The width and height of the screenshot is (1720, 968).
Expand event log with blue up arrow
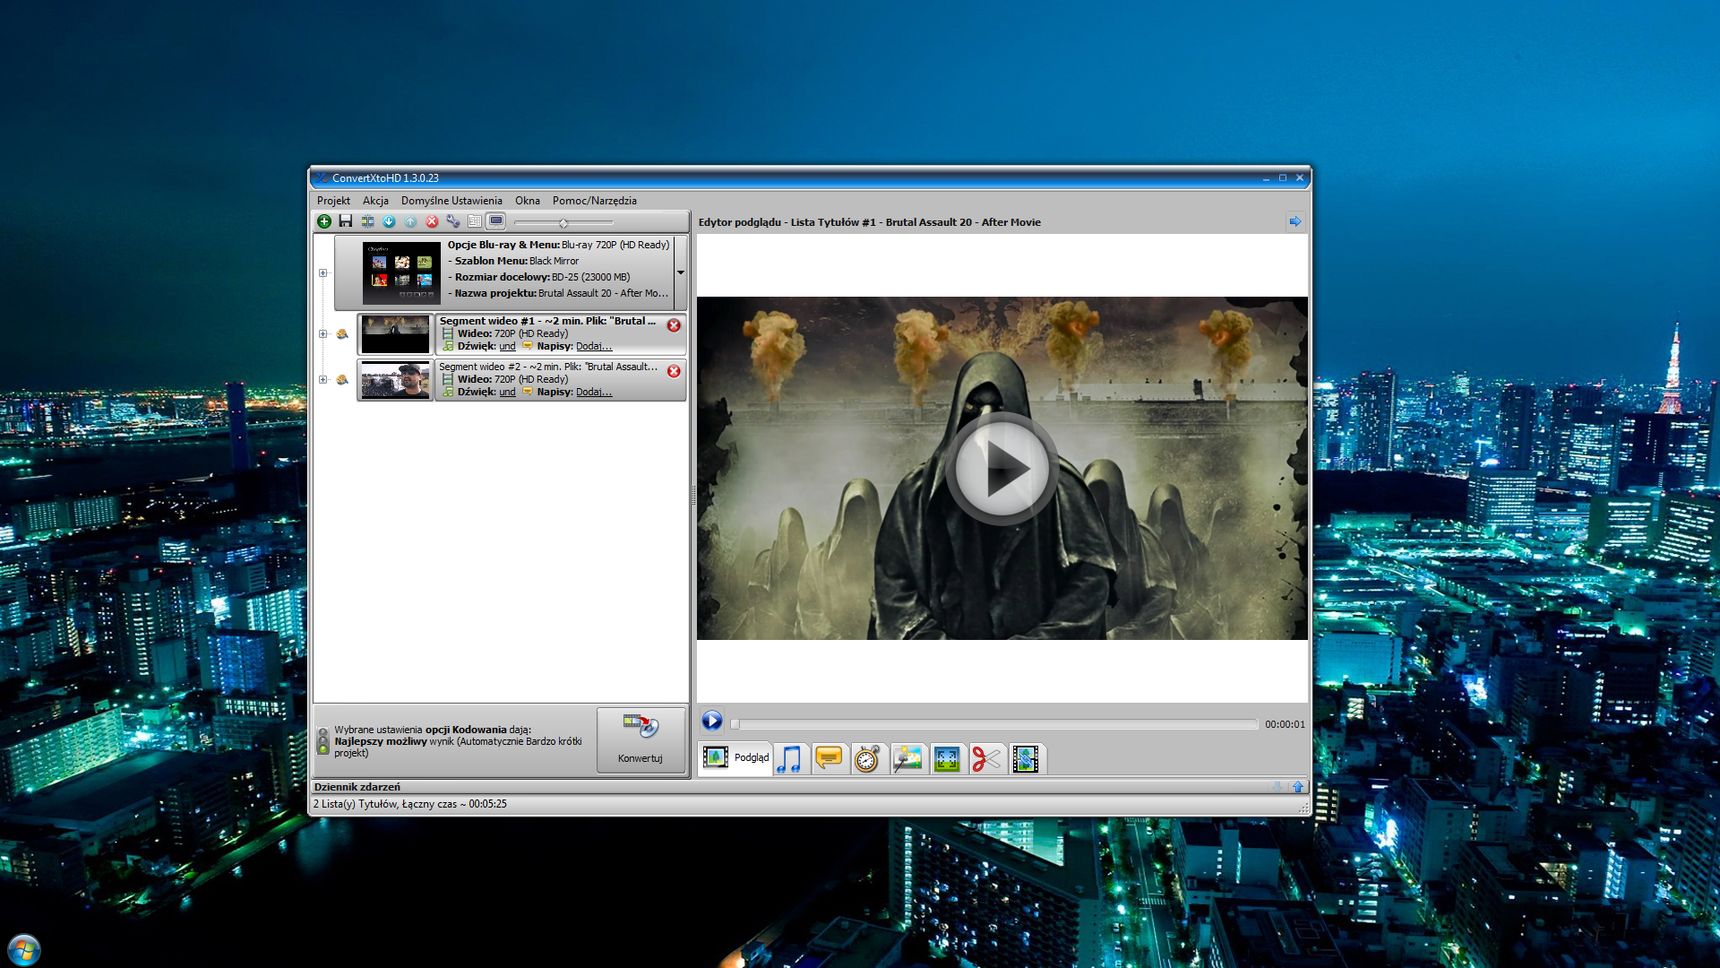(1298, 787)
